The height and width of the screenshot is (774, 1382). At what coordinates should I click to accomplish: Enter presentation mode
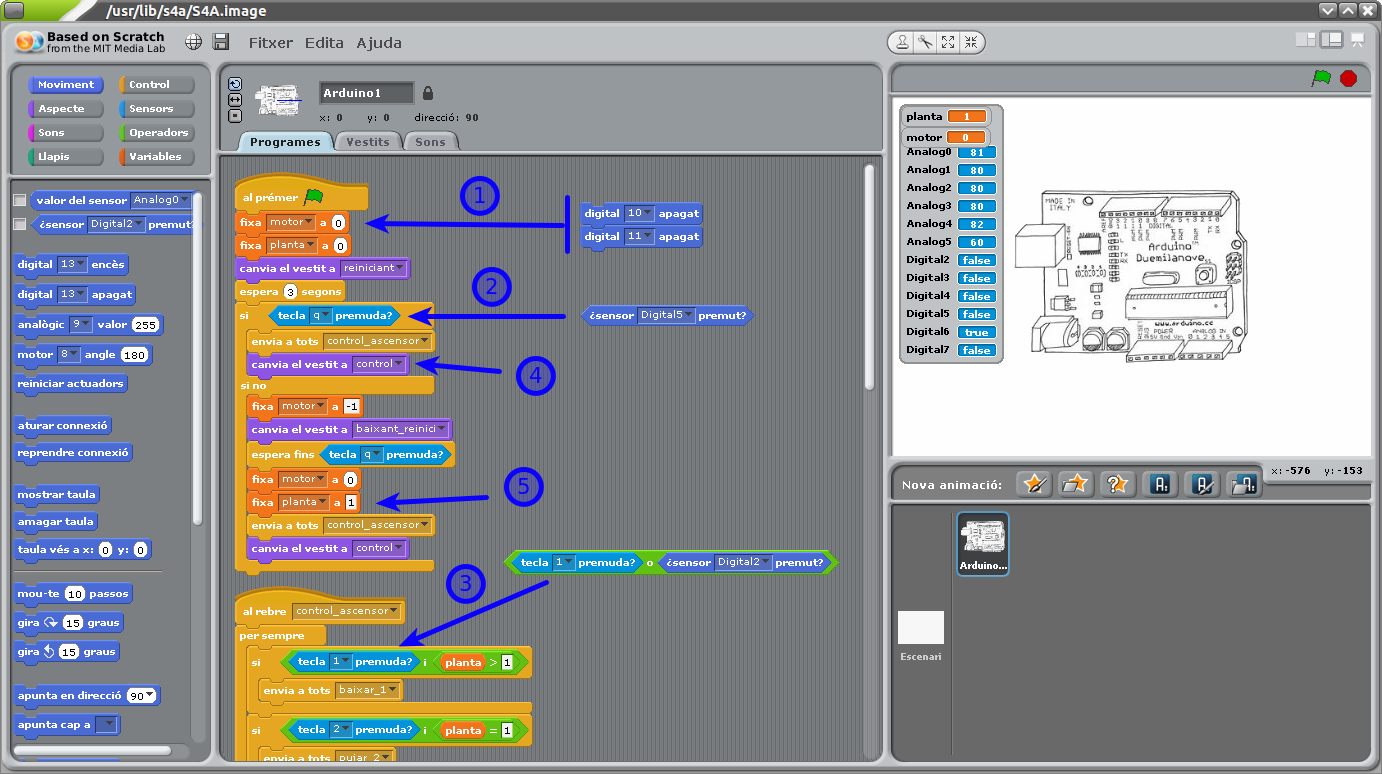[x=1357, y=40]
